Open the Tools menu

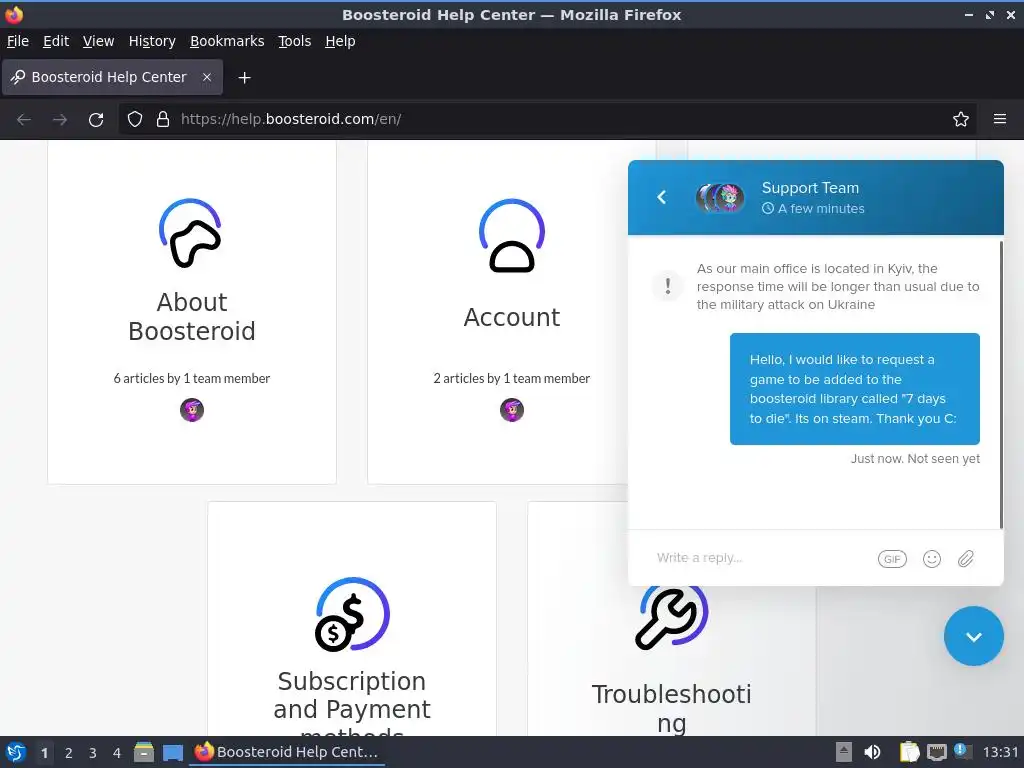pyautogui.click(x=295, y=41)
